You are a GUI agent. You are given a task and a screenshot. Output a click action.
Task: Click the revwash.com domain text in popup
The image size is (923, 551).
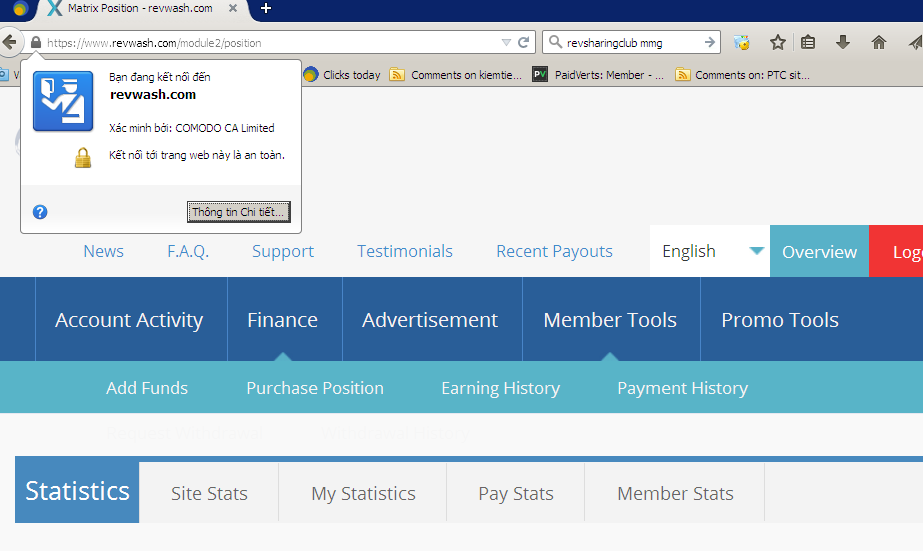pos(153,95)
